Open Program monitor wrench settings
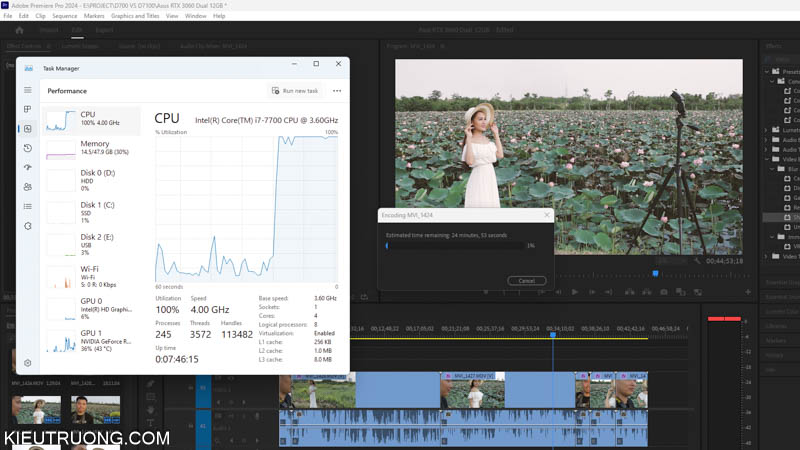The image size is (800, 450). (697, 261)
